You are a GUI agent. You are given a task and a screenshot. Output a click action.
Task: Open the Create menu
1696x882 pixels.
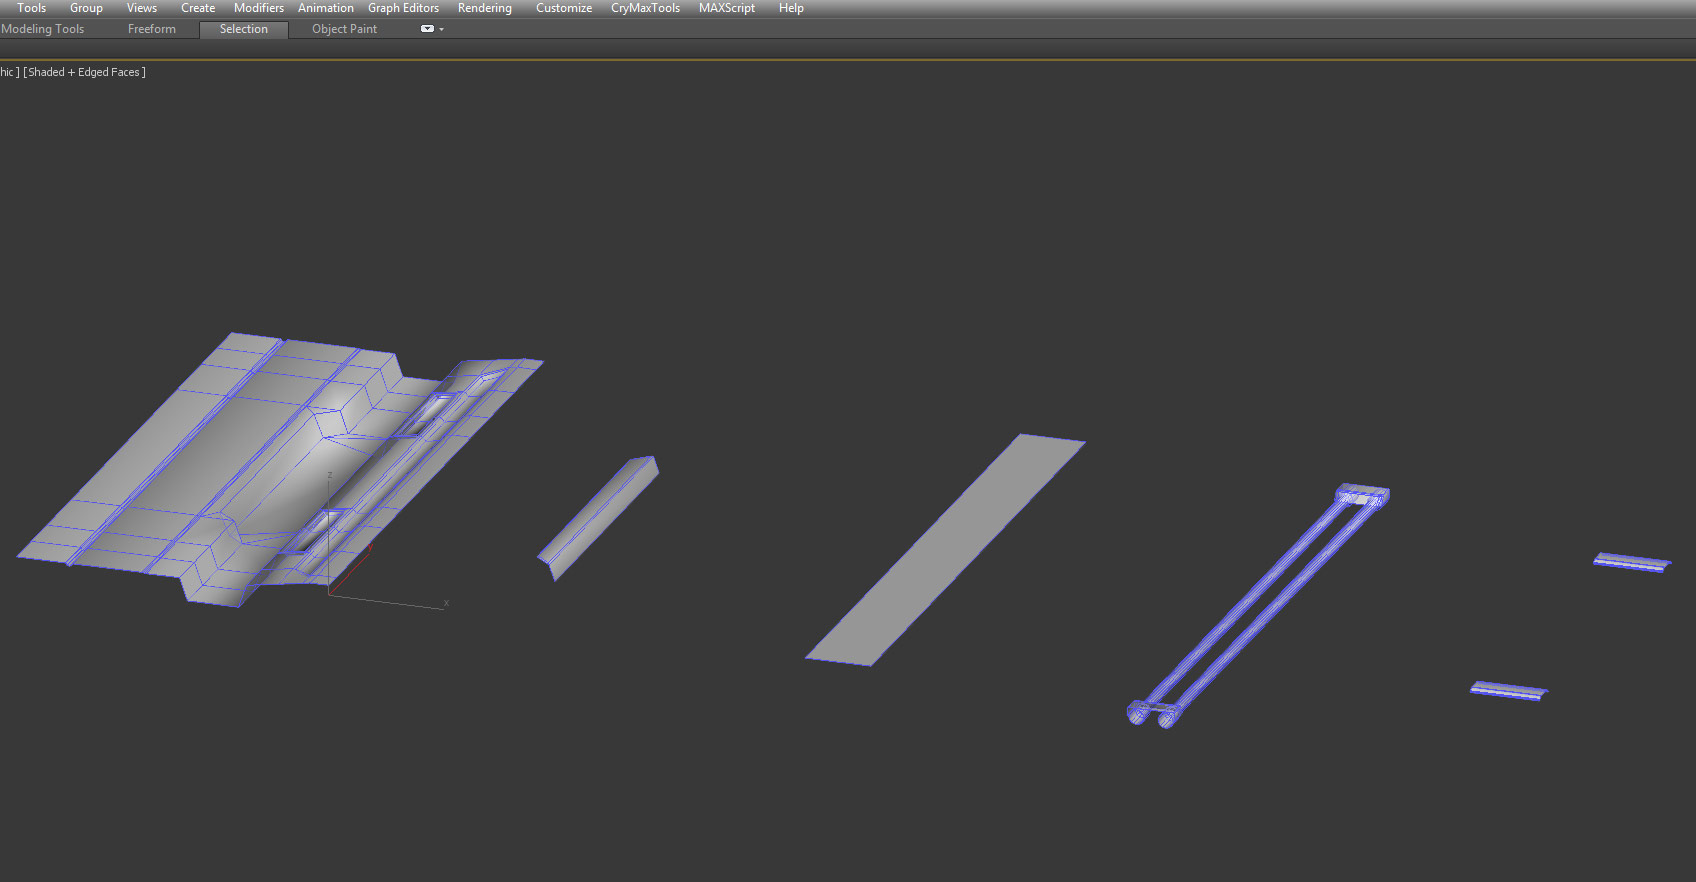click(x=198, y=8)
